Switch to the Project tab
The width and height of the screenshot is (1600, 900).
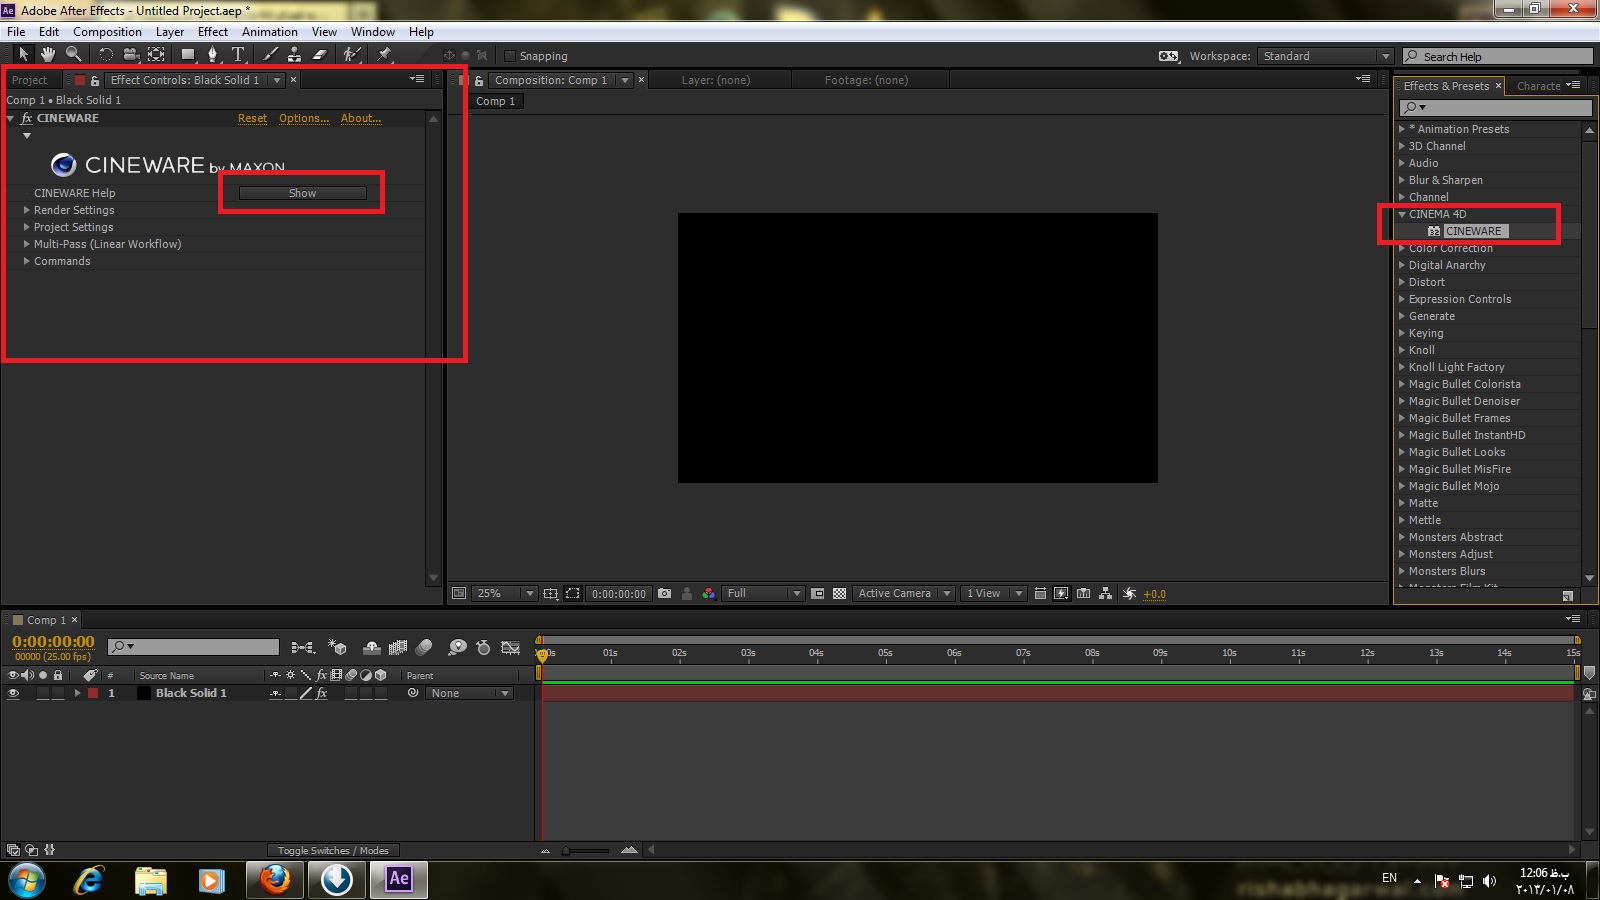pos(30,80)
